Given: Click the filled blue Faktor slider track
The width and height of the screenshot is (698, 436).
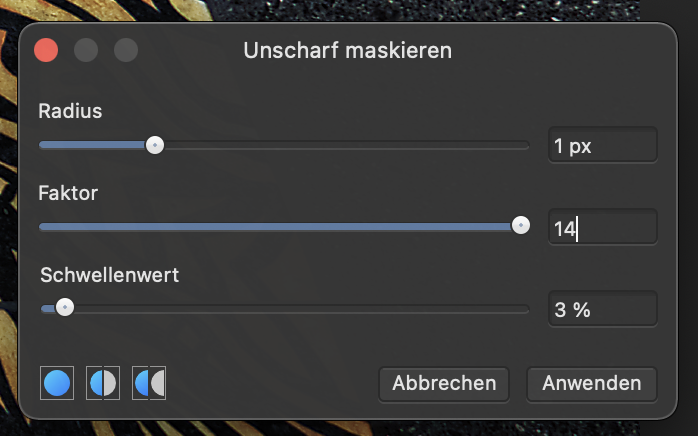Looking at the screenshot, I should [275, 227].
